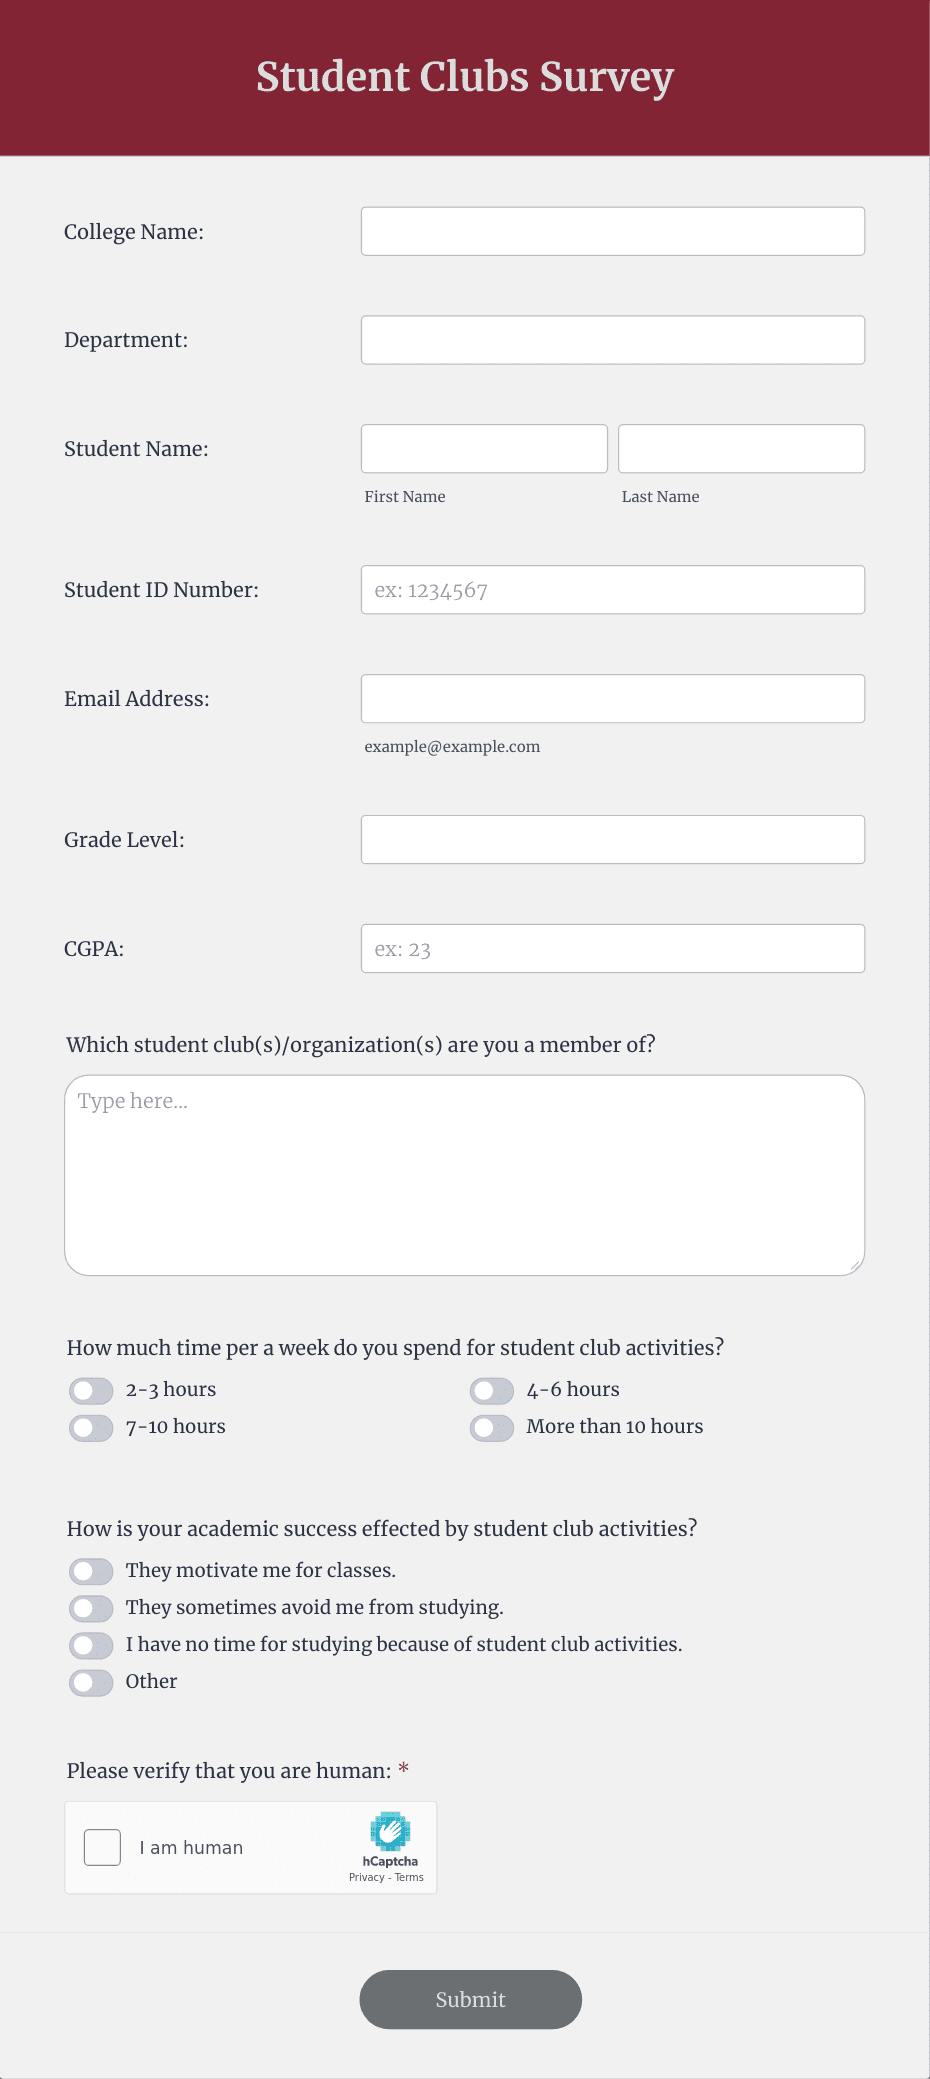Check the "I am human" checkbox
Image resolution: width=930 pixels, height=2079 pixels.
coord(102,1847)
